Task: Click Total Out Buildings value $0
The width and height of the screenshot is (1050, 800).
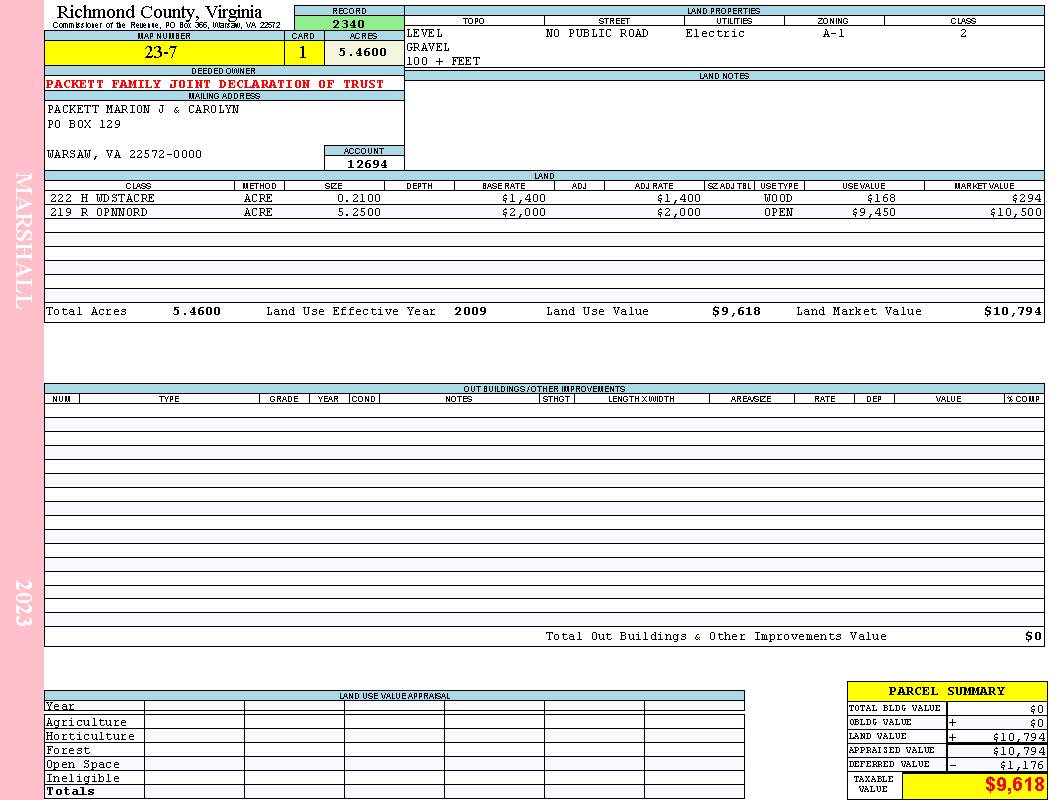Action: coord(1033,637)
